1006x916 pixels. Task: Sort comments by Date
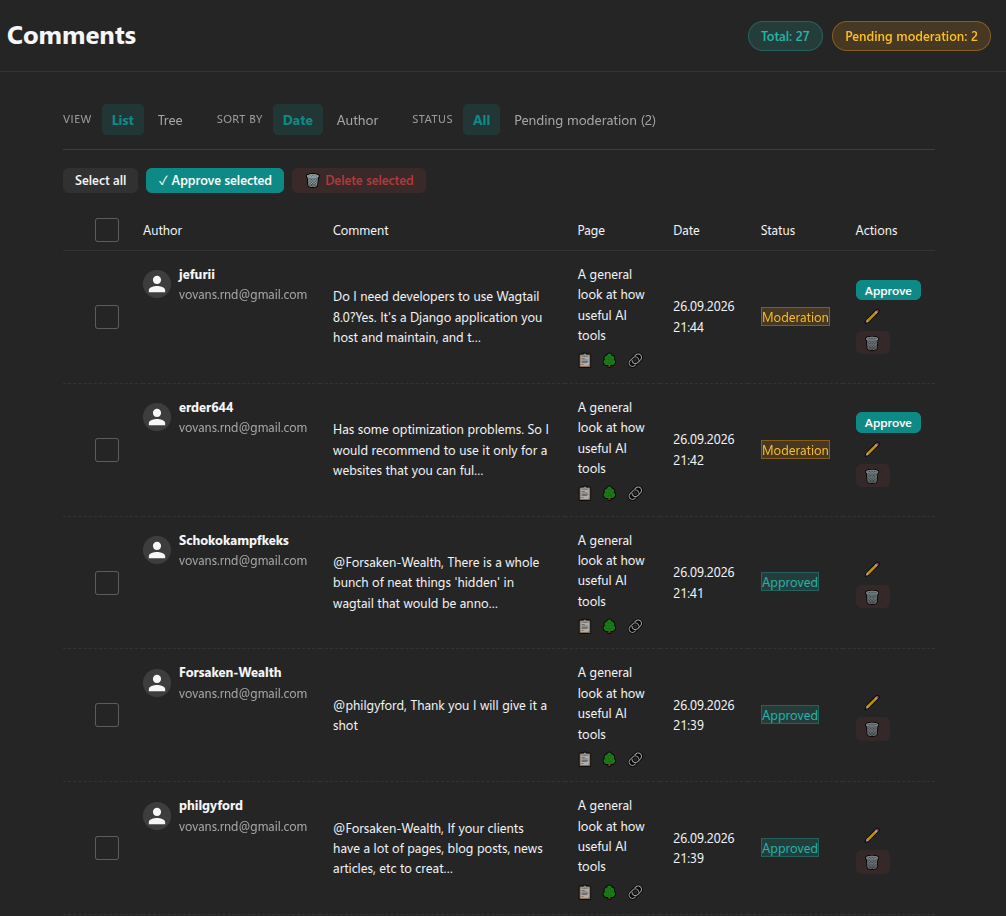(x=298, y=120)
